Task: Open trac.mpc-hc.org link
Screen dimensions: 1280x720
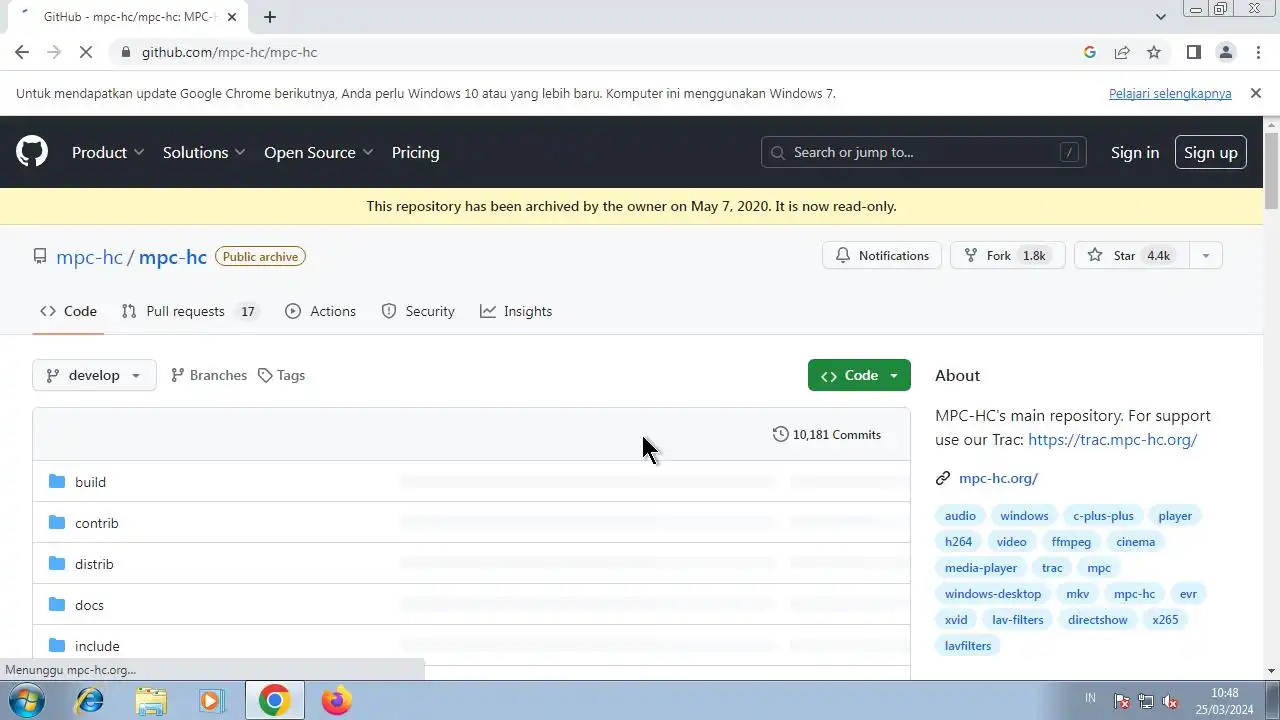Action: 1112,439
